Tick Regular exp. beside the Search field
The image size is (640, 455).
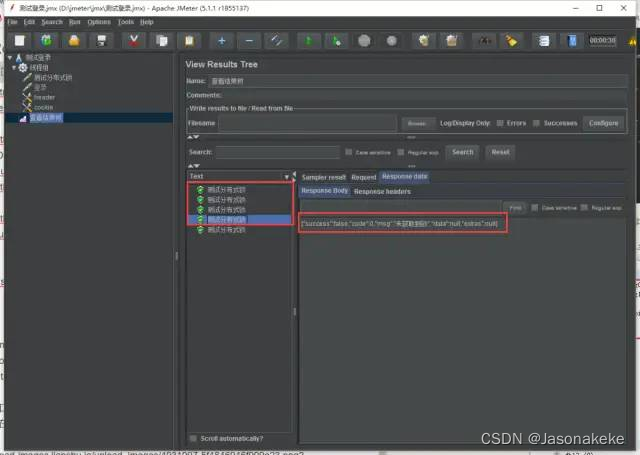[x=401, y=152]
